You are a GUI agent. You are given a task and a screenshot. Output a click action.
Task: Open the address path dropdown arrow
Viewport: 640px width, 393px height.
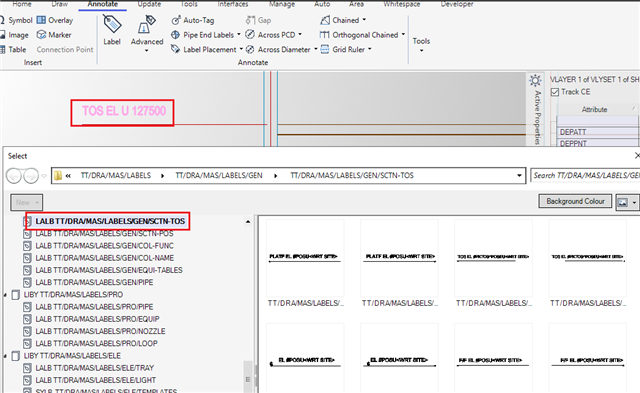coord(519,175)
